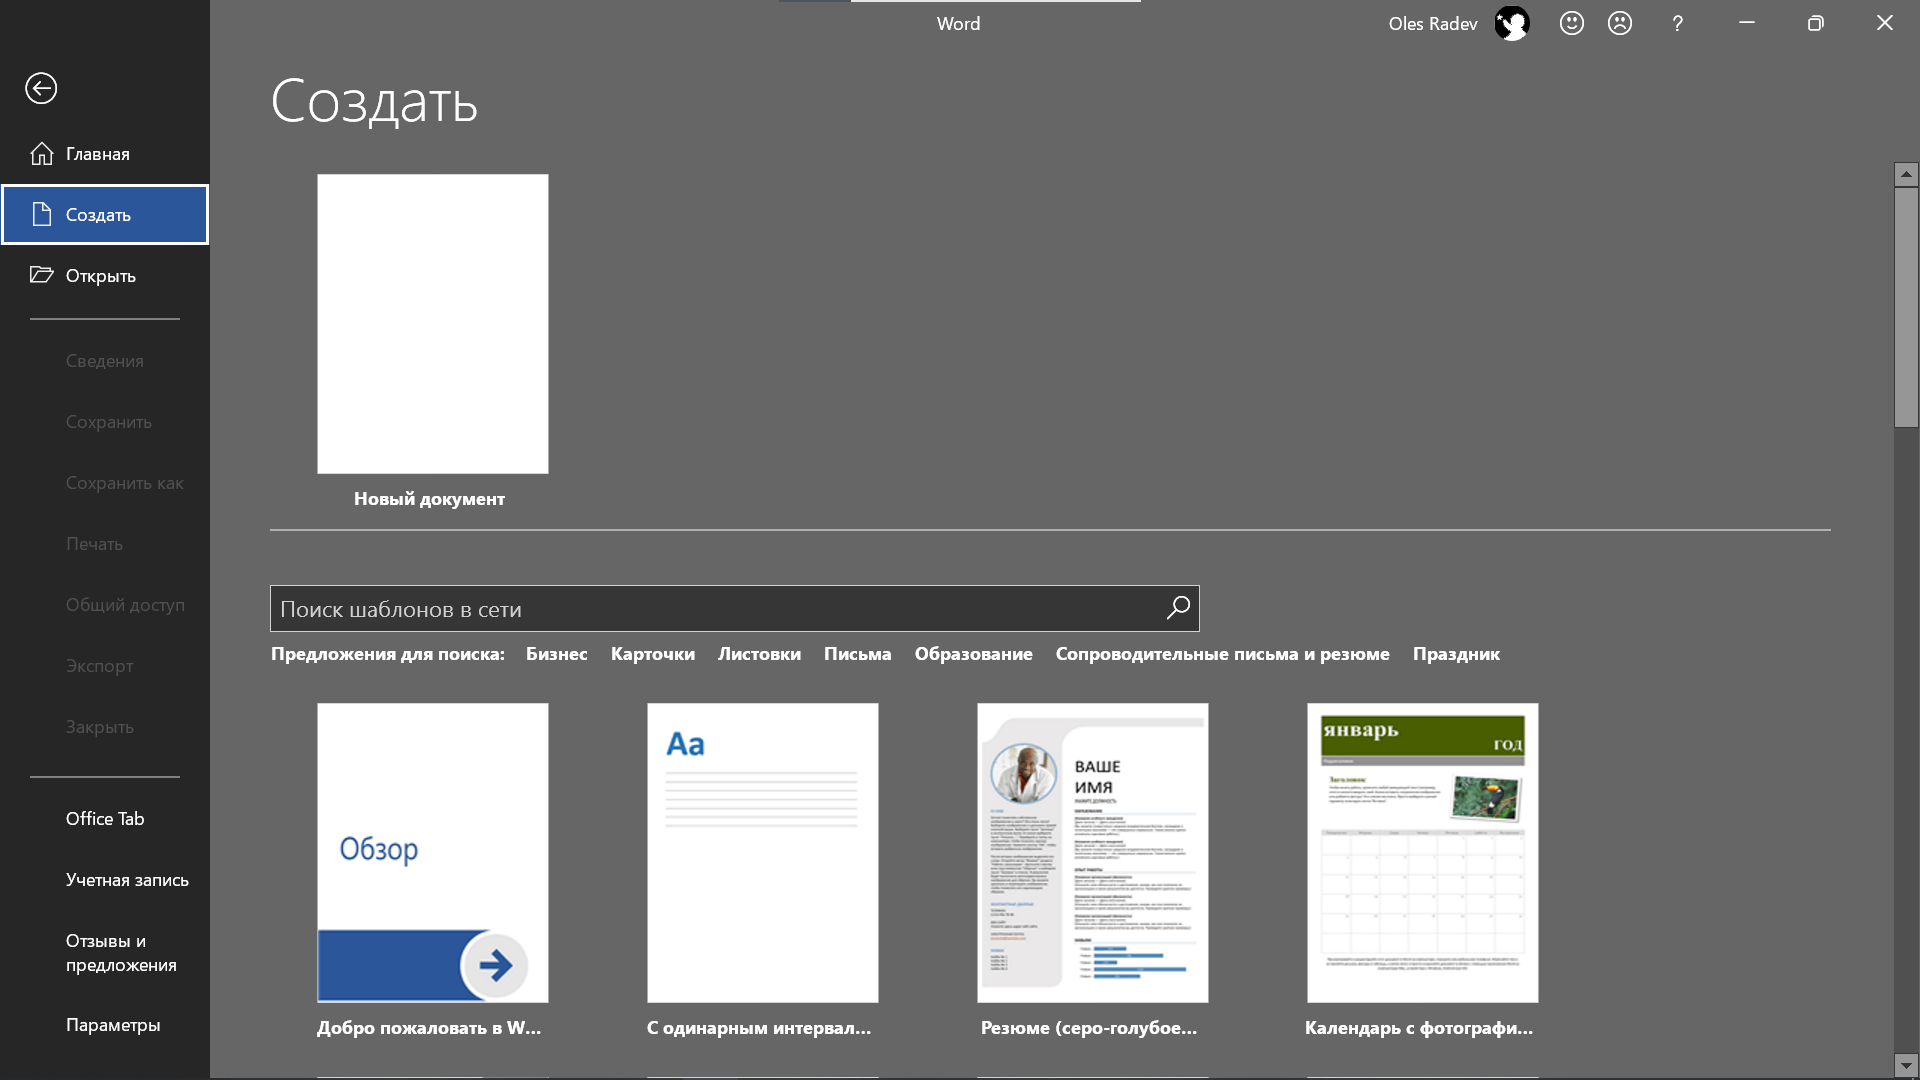
Task: Click the Сохранить как (Save As) icon
Action: (124, 481)
